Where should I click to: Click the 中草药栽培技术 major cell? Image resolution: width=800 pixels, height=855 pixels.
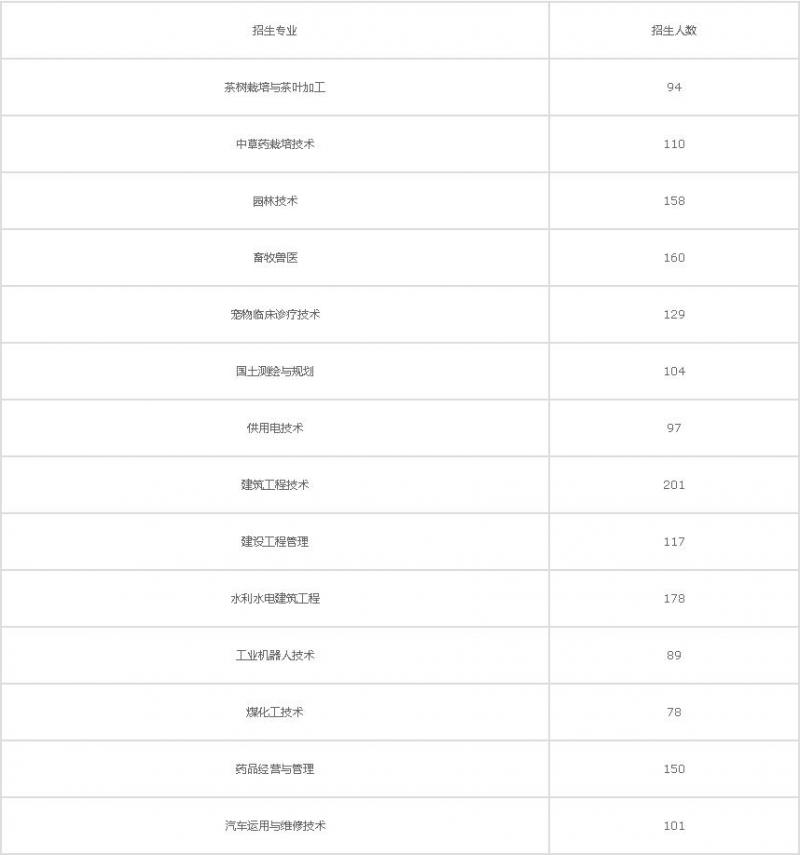pyautogui.click(x=275, y=144)
